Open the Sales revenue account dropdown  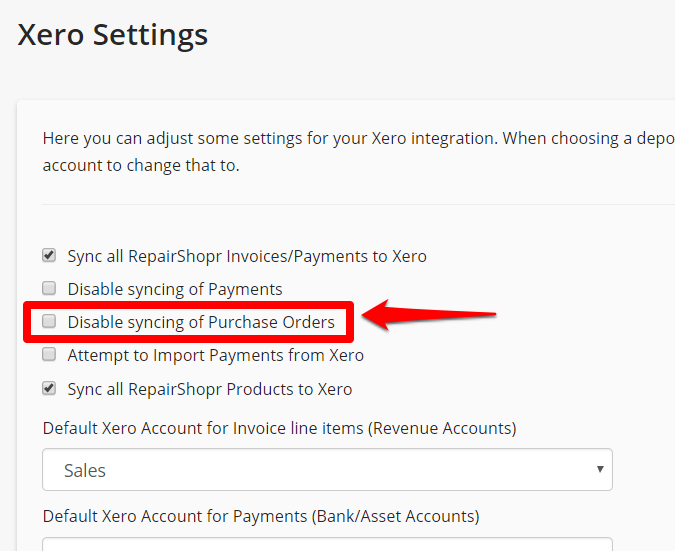(327, 470)
